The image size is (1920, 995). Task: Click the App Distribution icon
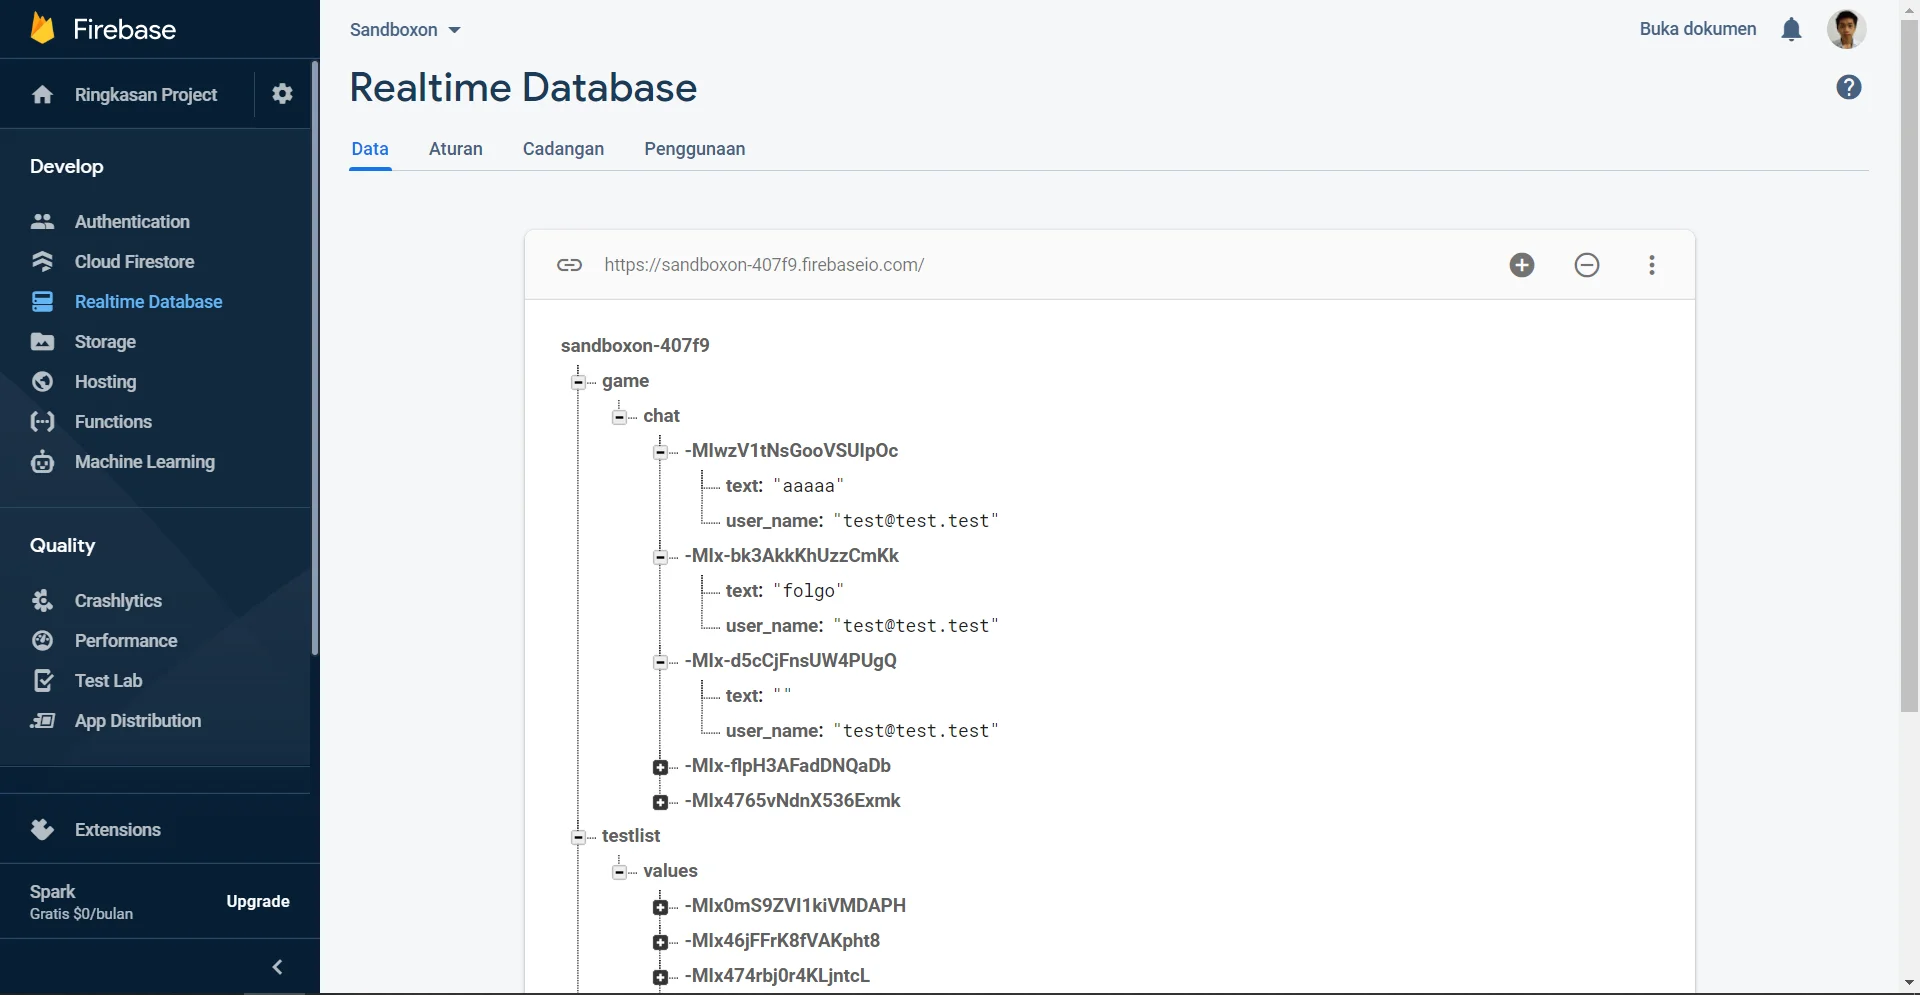coord(42,720)
